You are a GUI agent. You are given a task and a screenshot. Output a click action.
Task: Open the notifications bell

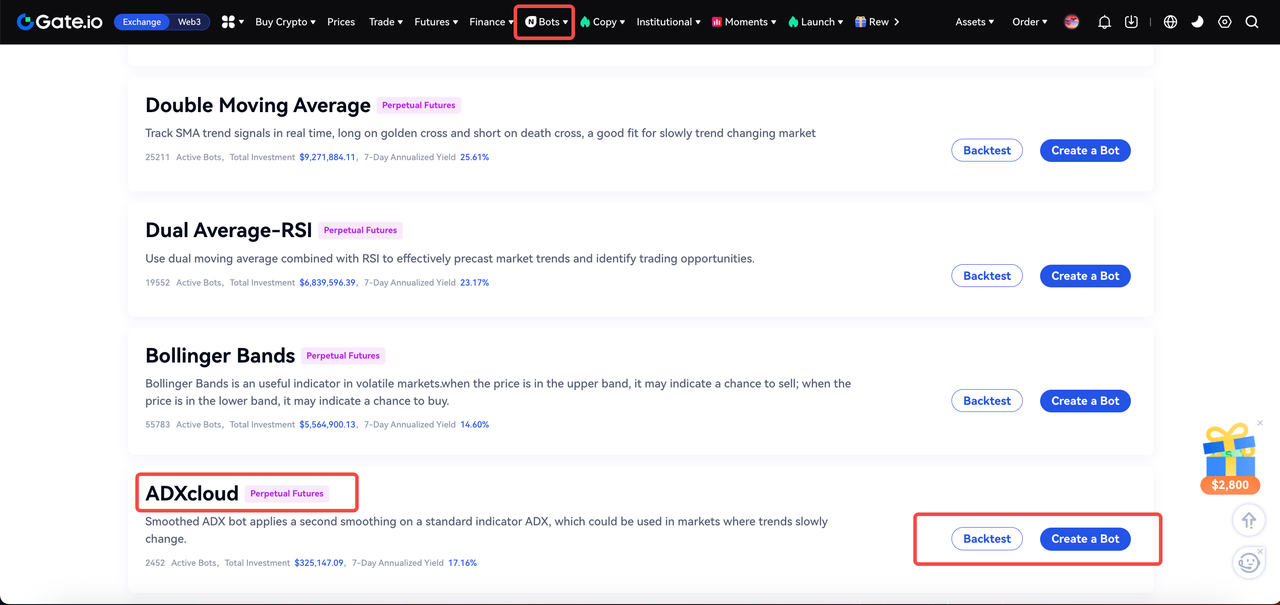point(1104,22)
